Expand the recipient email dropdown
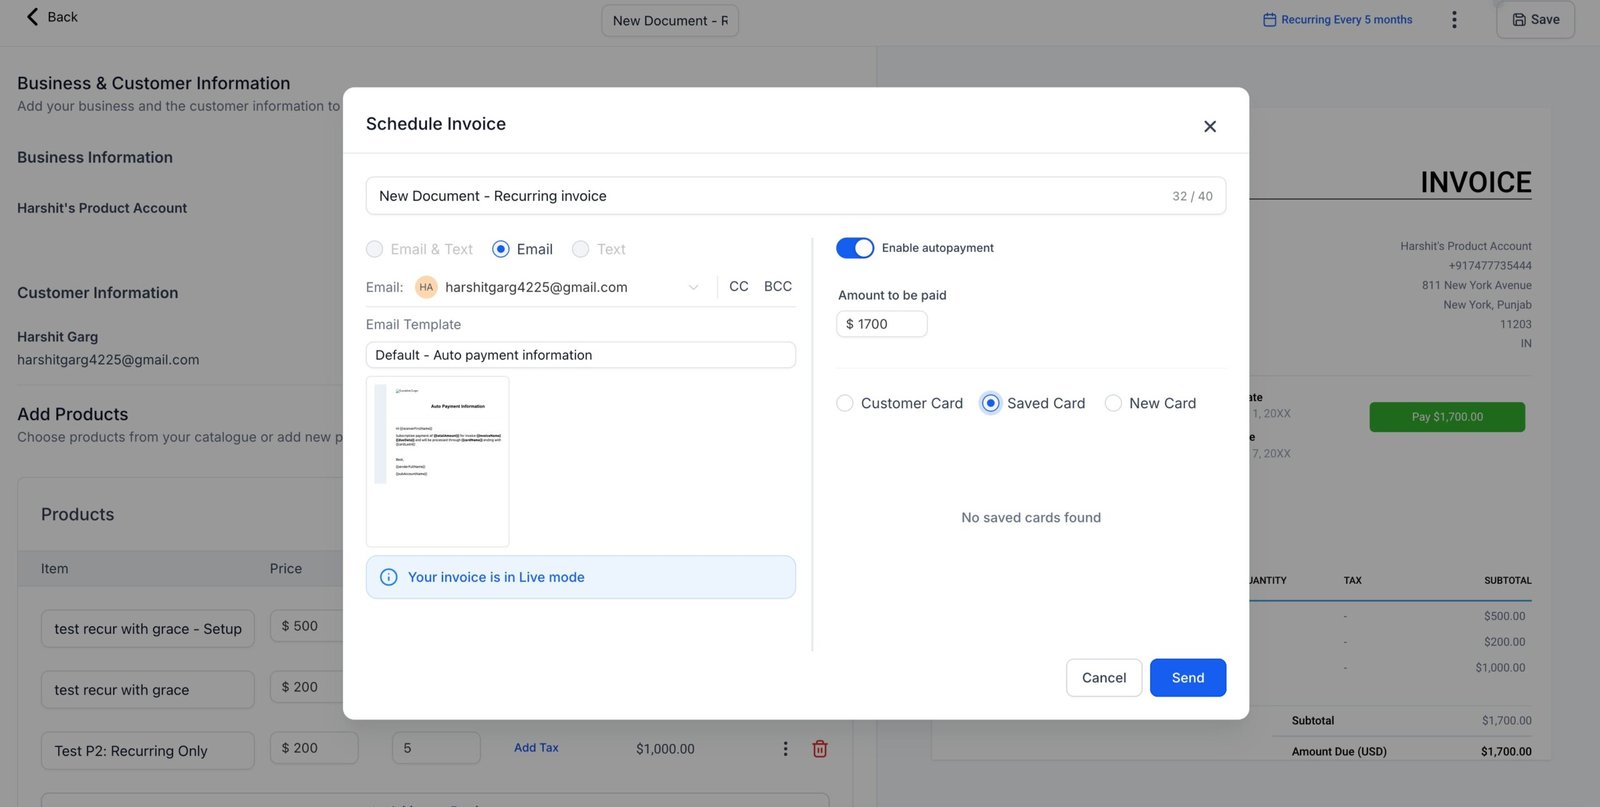This screenshot has height=807, width=1600. 693,288
